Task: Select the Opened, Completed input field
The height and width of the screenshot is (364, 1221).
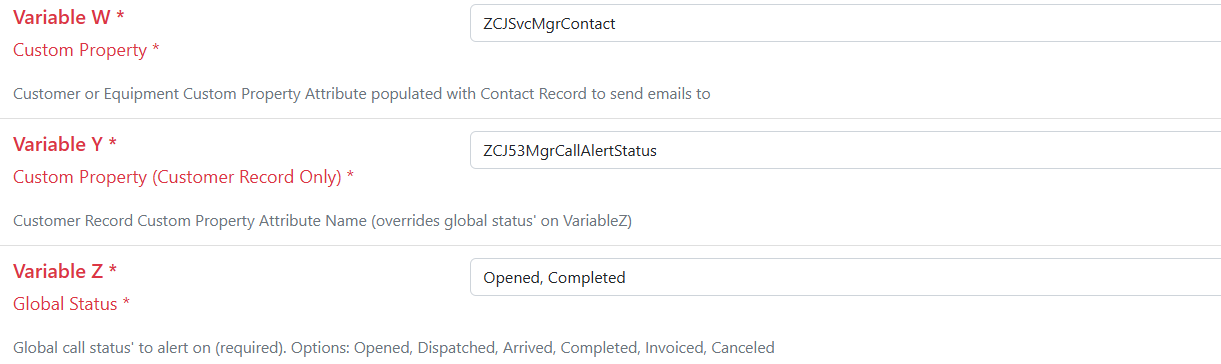Action: point(846,277)
